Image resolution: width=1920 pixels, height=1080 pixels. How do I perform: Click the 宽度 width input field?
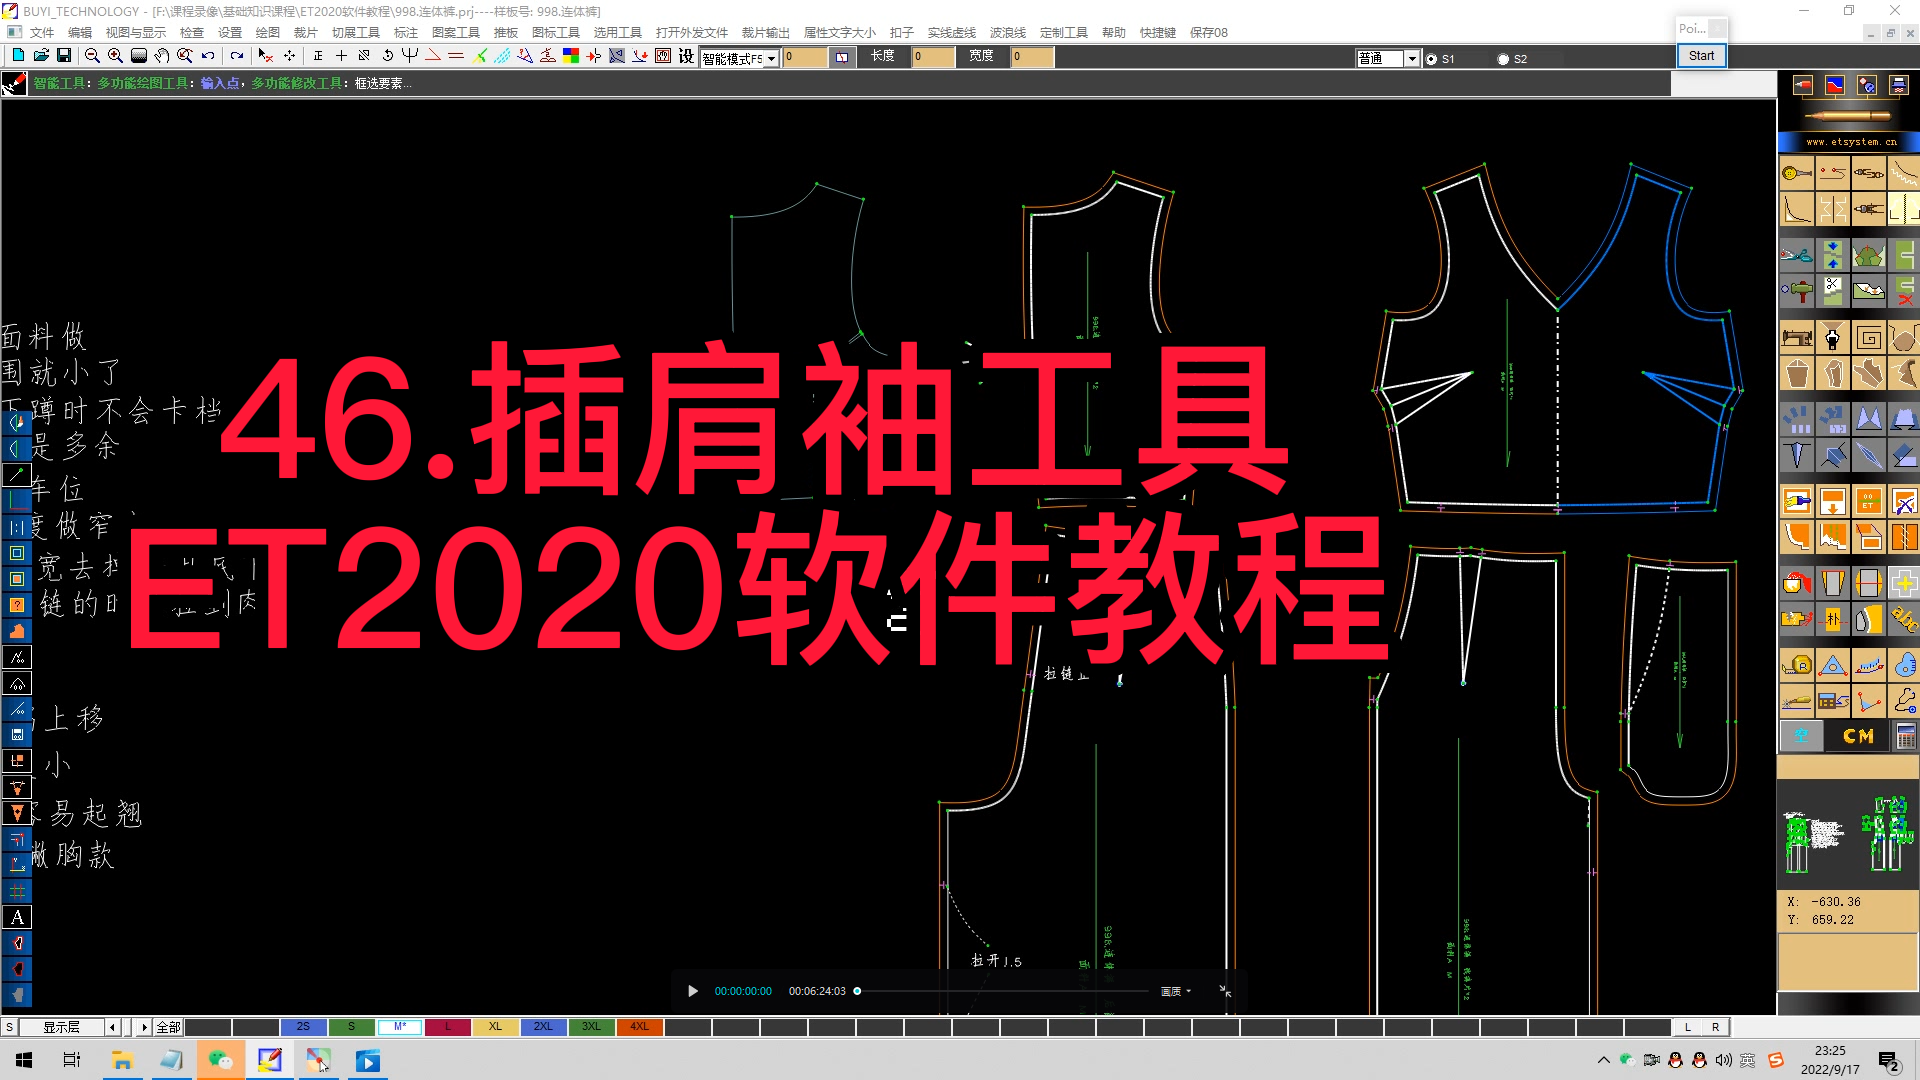point(1032,57)
